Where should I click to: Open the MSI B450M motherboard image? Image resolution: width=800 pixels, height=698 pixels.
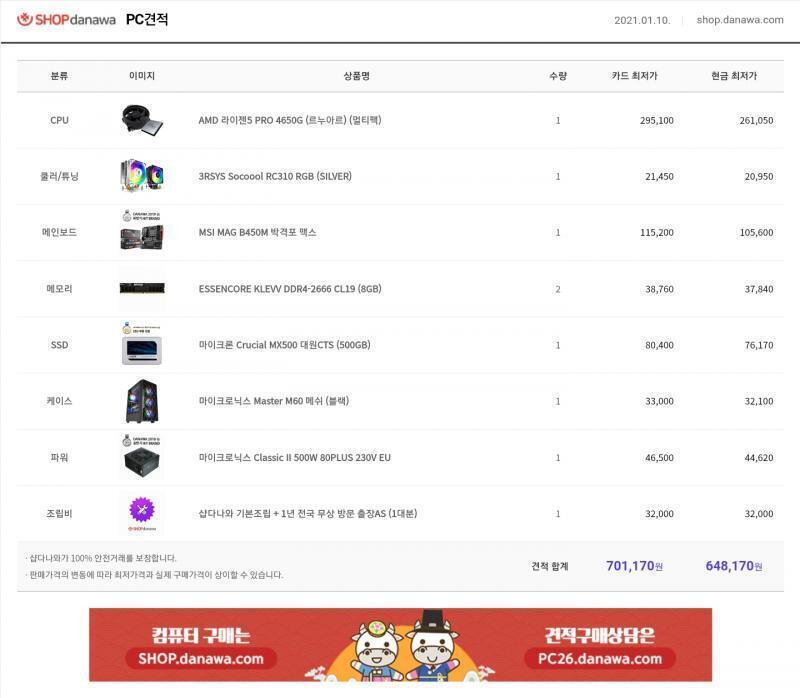click(x=142, y=230)
